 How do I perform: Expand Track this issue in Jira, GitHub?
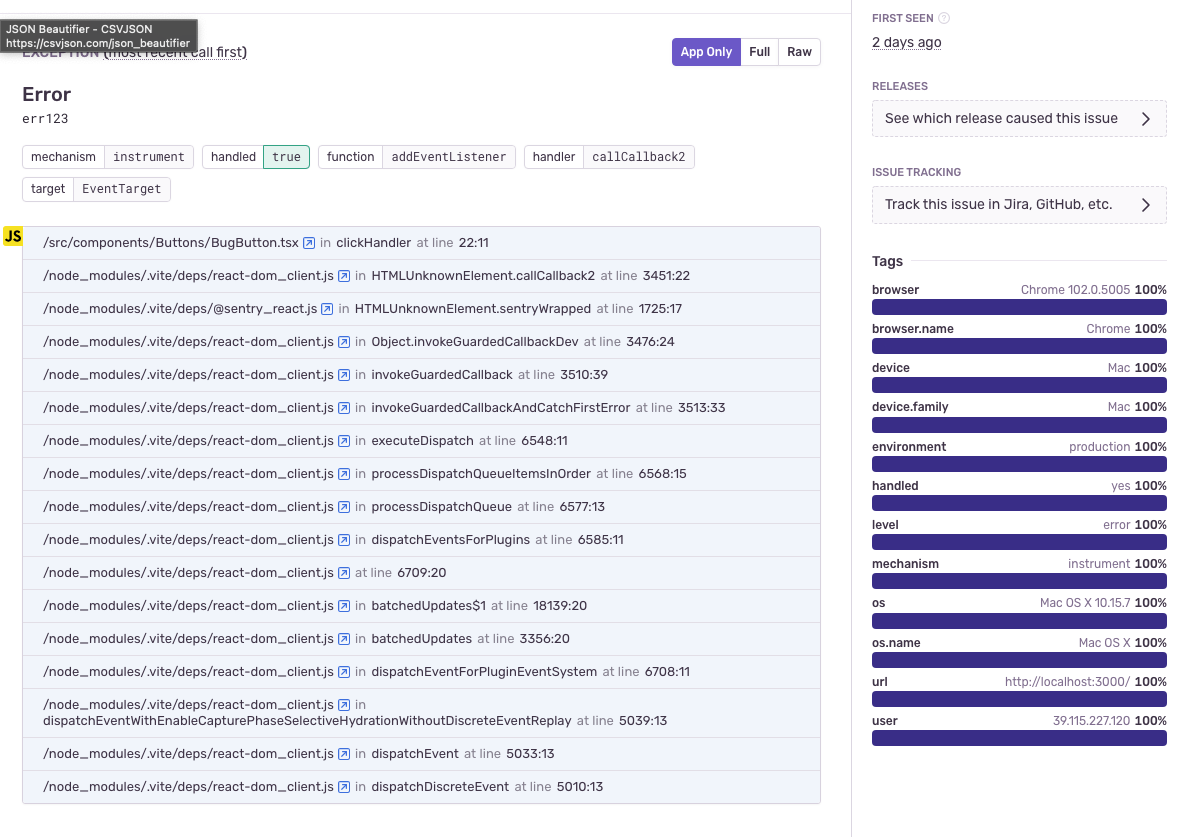(x=1018, y=204)
